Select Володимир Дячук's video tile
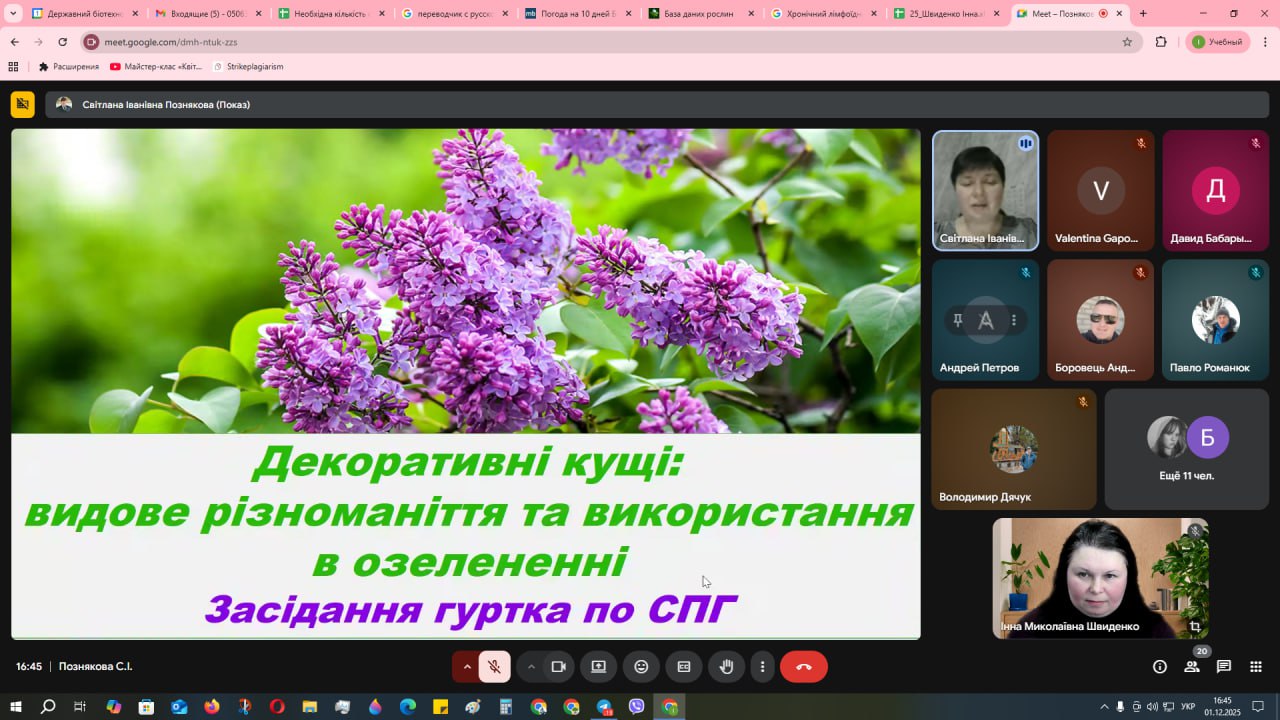1280x720 pixels. [1013, 449]
